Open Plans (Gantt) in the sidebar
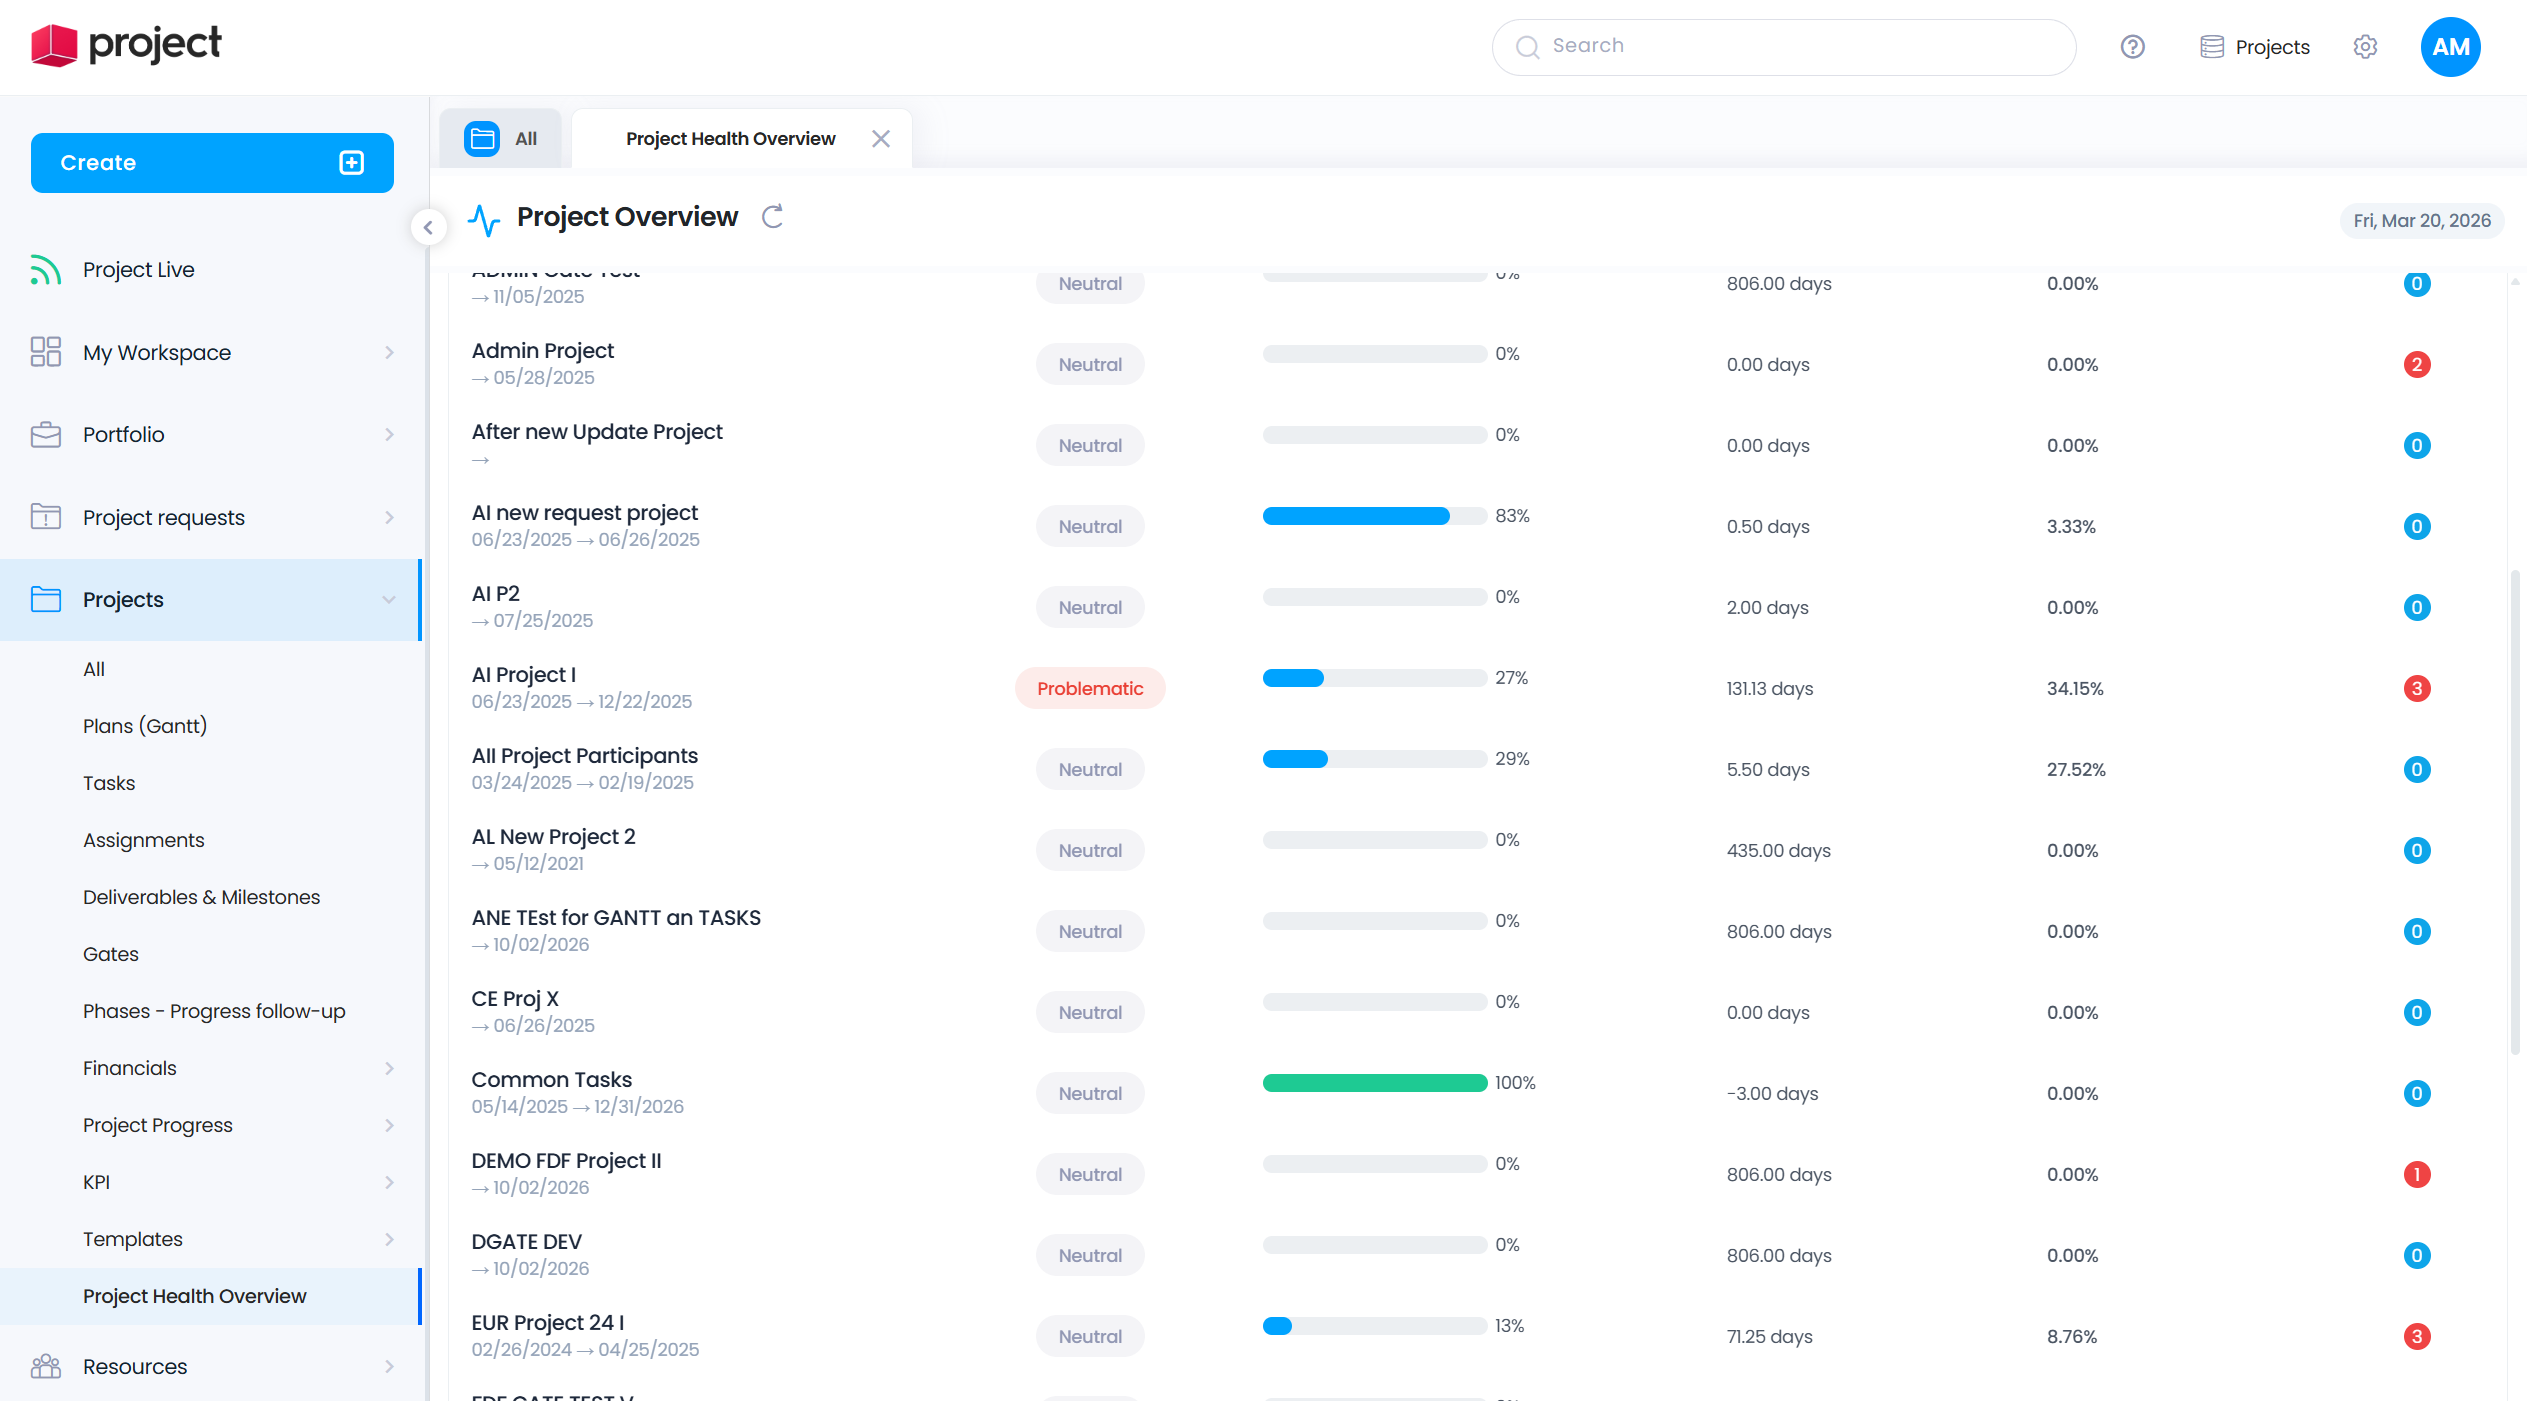Viewport: 2527px width, 1401px height. click(x=145, y=726)
